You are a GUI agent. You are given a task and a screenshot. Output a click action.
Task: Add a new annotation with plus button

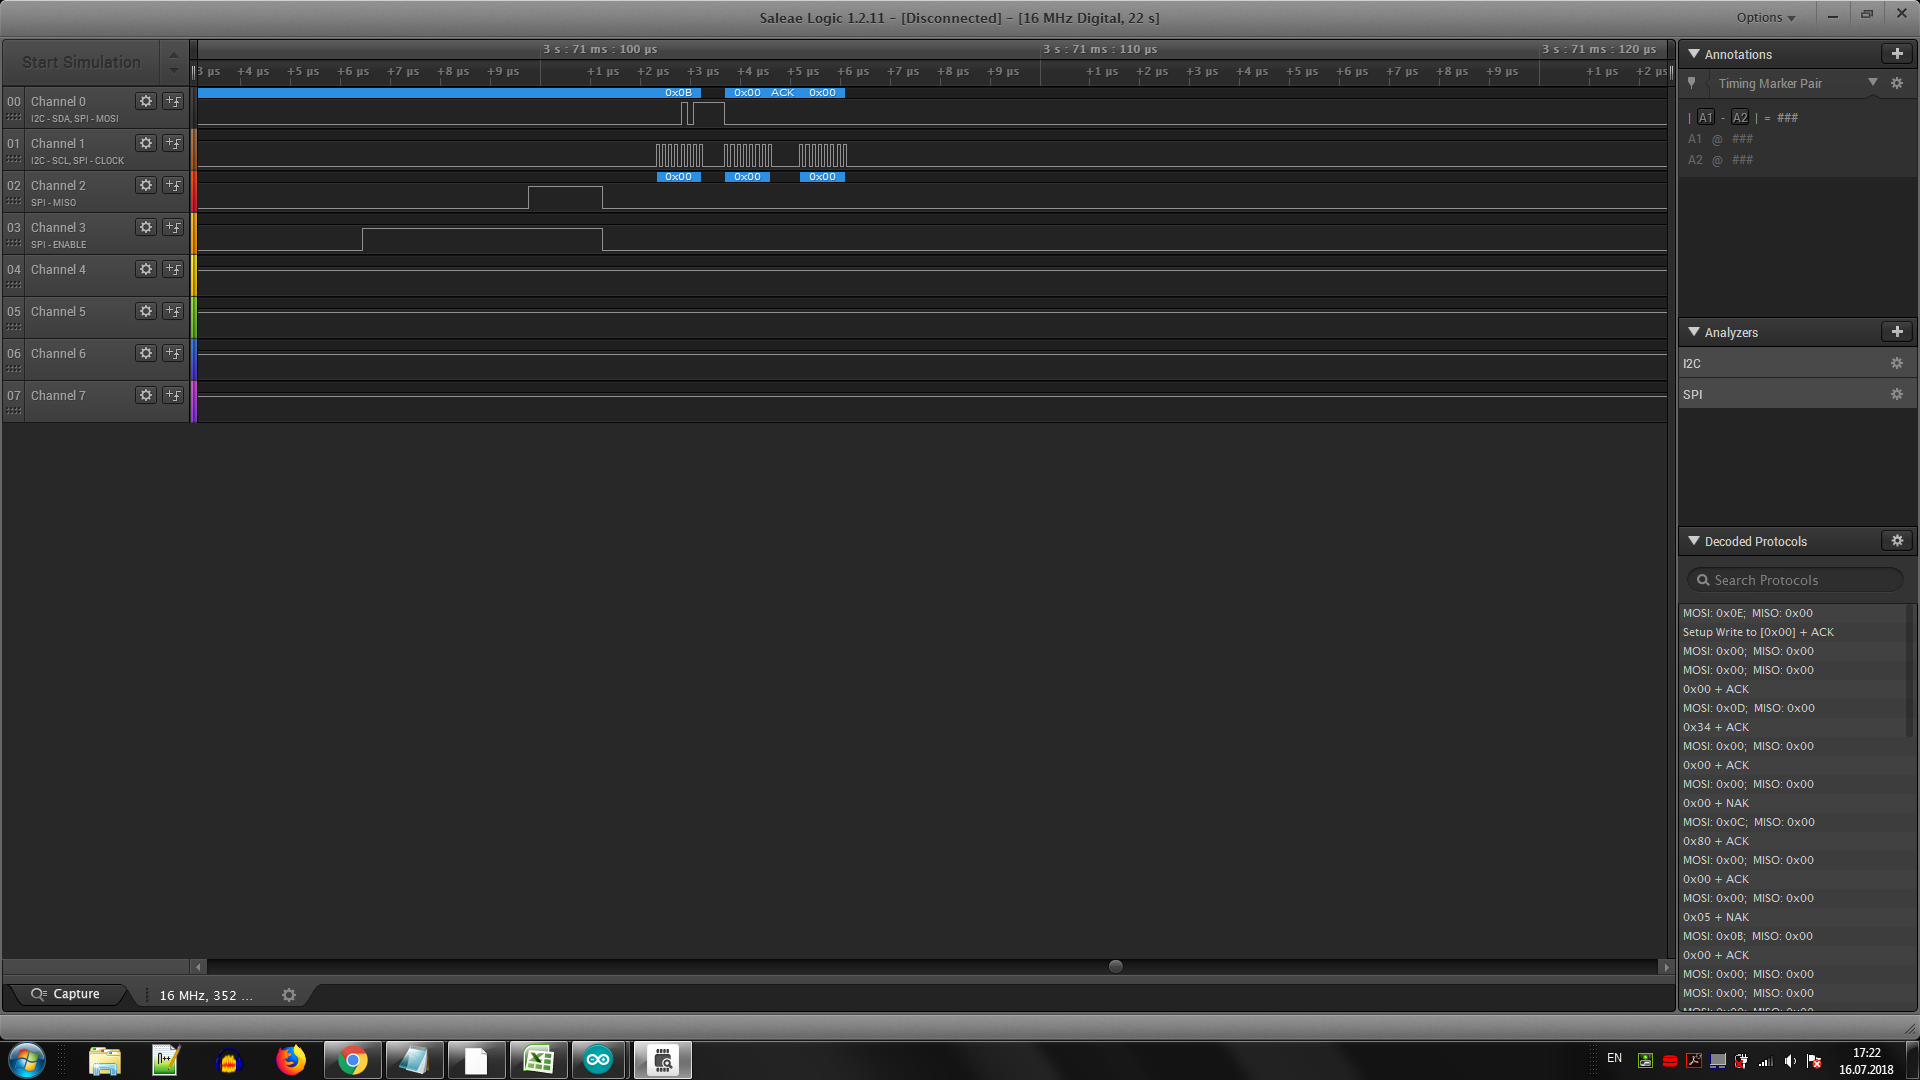(x=1896, y=54)
